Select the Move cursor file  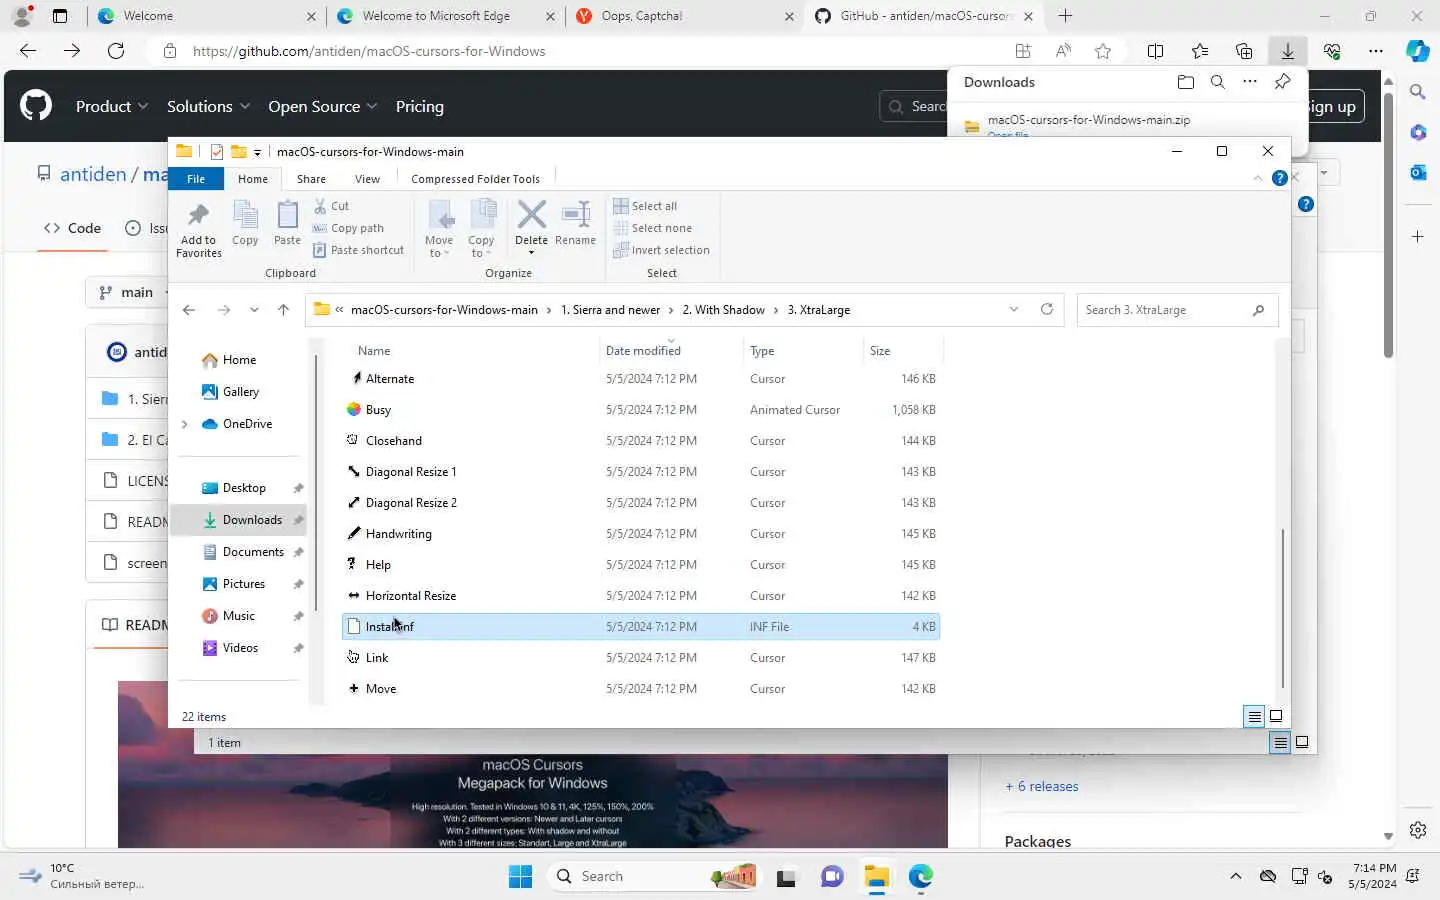[641, 689]
